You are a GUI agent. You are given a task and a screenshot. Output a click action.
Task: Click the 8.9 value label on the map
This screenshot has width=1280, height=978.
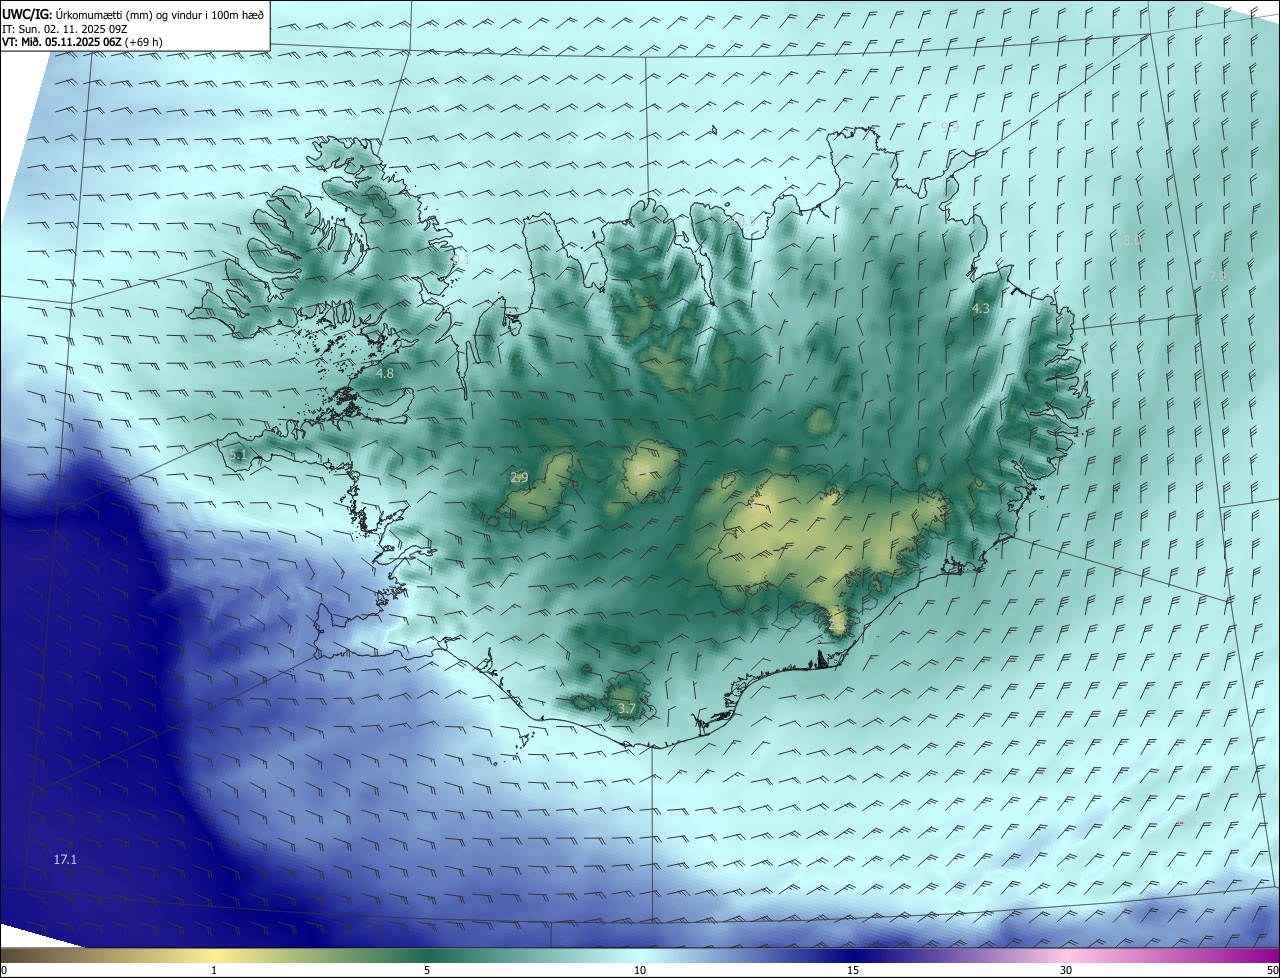1187,821
